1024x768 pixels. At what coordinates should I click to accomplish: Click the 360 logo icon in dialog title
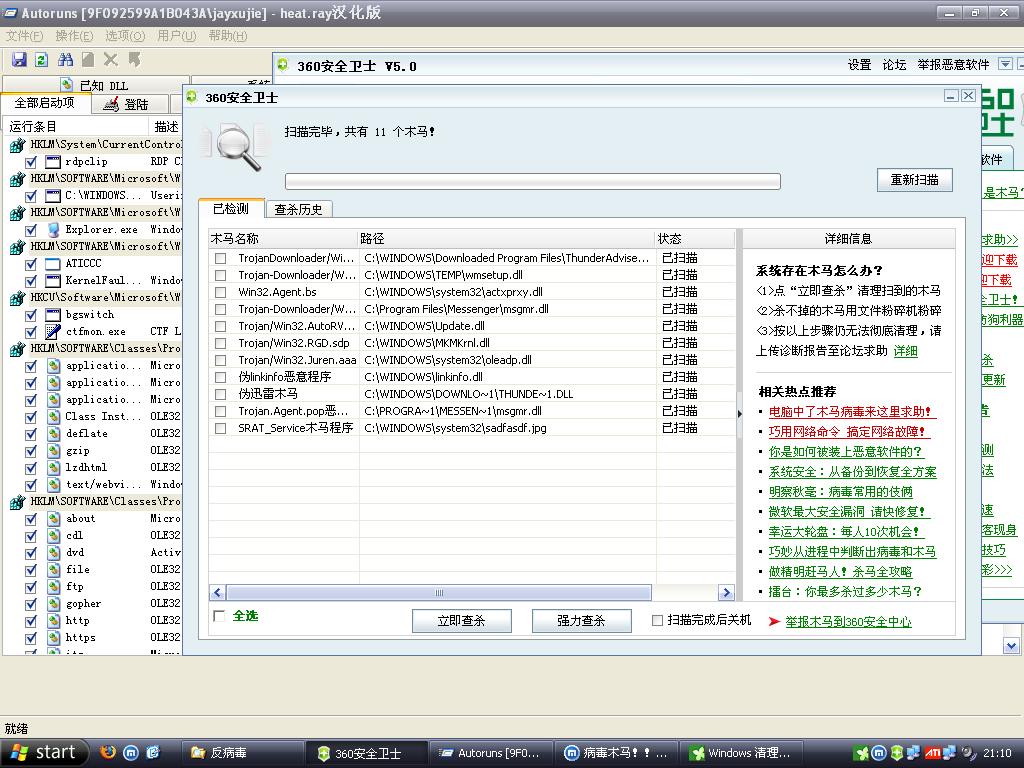point(192,97)
